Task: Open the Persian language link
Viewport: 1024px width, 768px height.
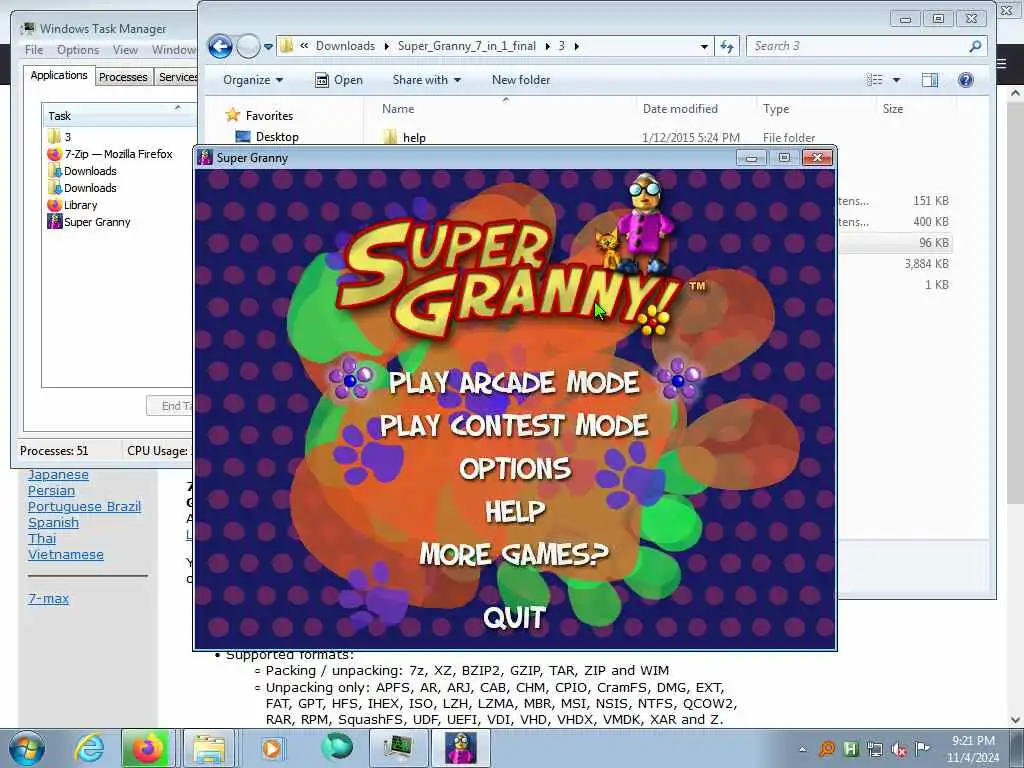Action: [51, 490]
